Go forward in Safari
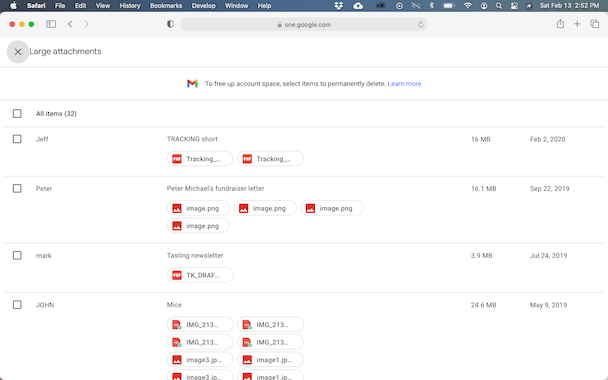Screen dimensions: 608x380 pos(86,24)
